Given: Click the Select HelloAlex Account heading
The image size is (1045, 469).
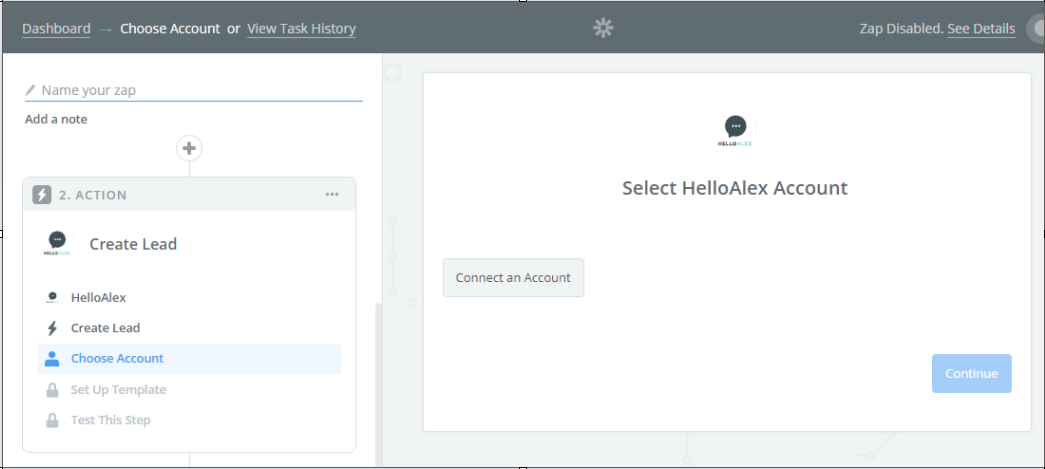Looking at the screenshot, I should (x=735, y=188).
